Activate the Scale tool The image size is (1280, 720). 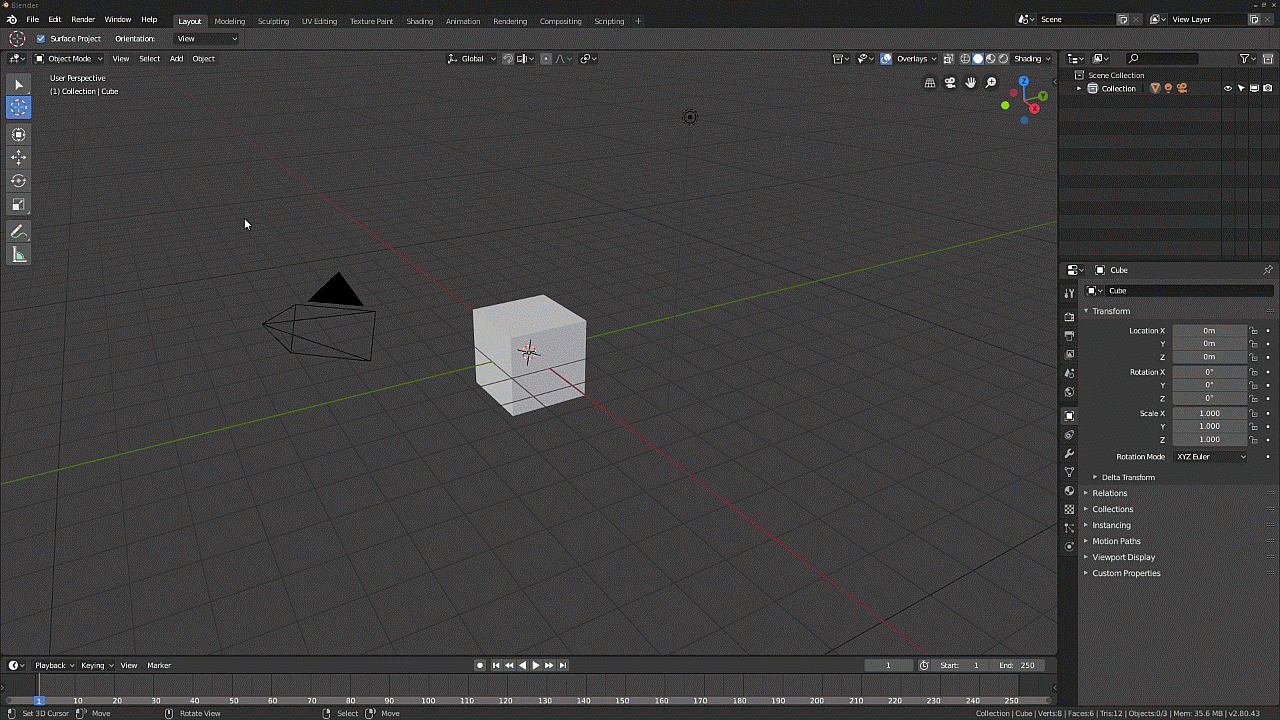tap(18, 204)
